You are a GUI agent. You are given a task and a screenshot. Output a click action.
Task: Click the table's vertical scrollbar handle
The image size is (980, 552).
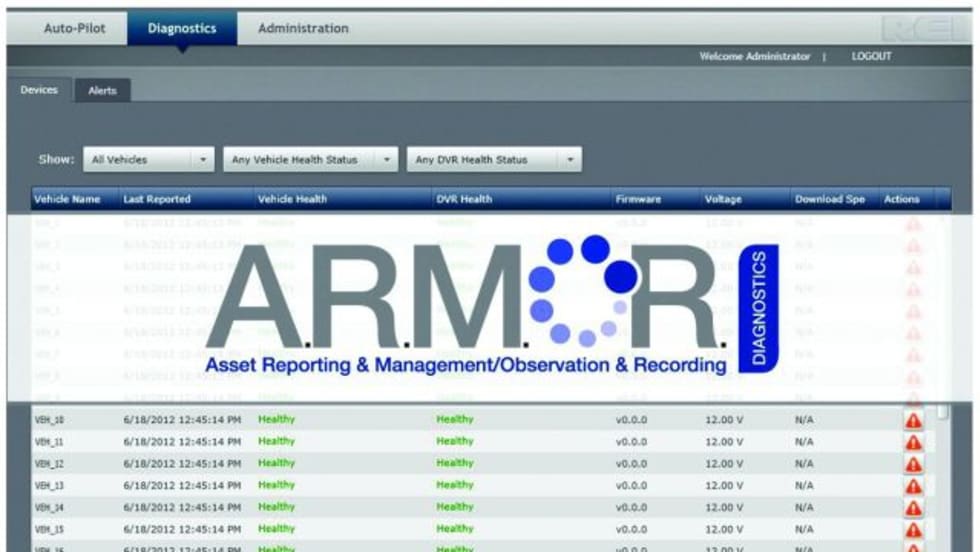(x=941, y=412)
